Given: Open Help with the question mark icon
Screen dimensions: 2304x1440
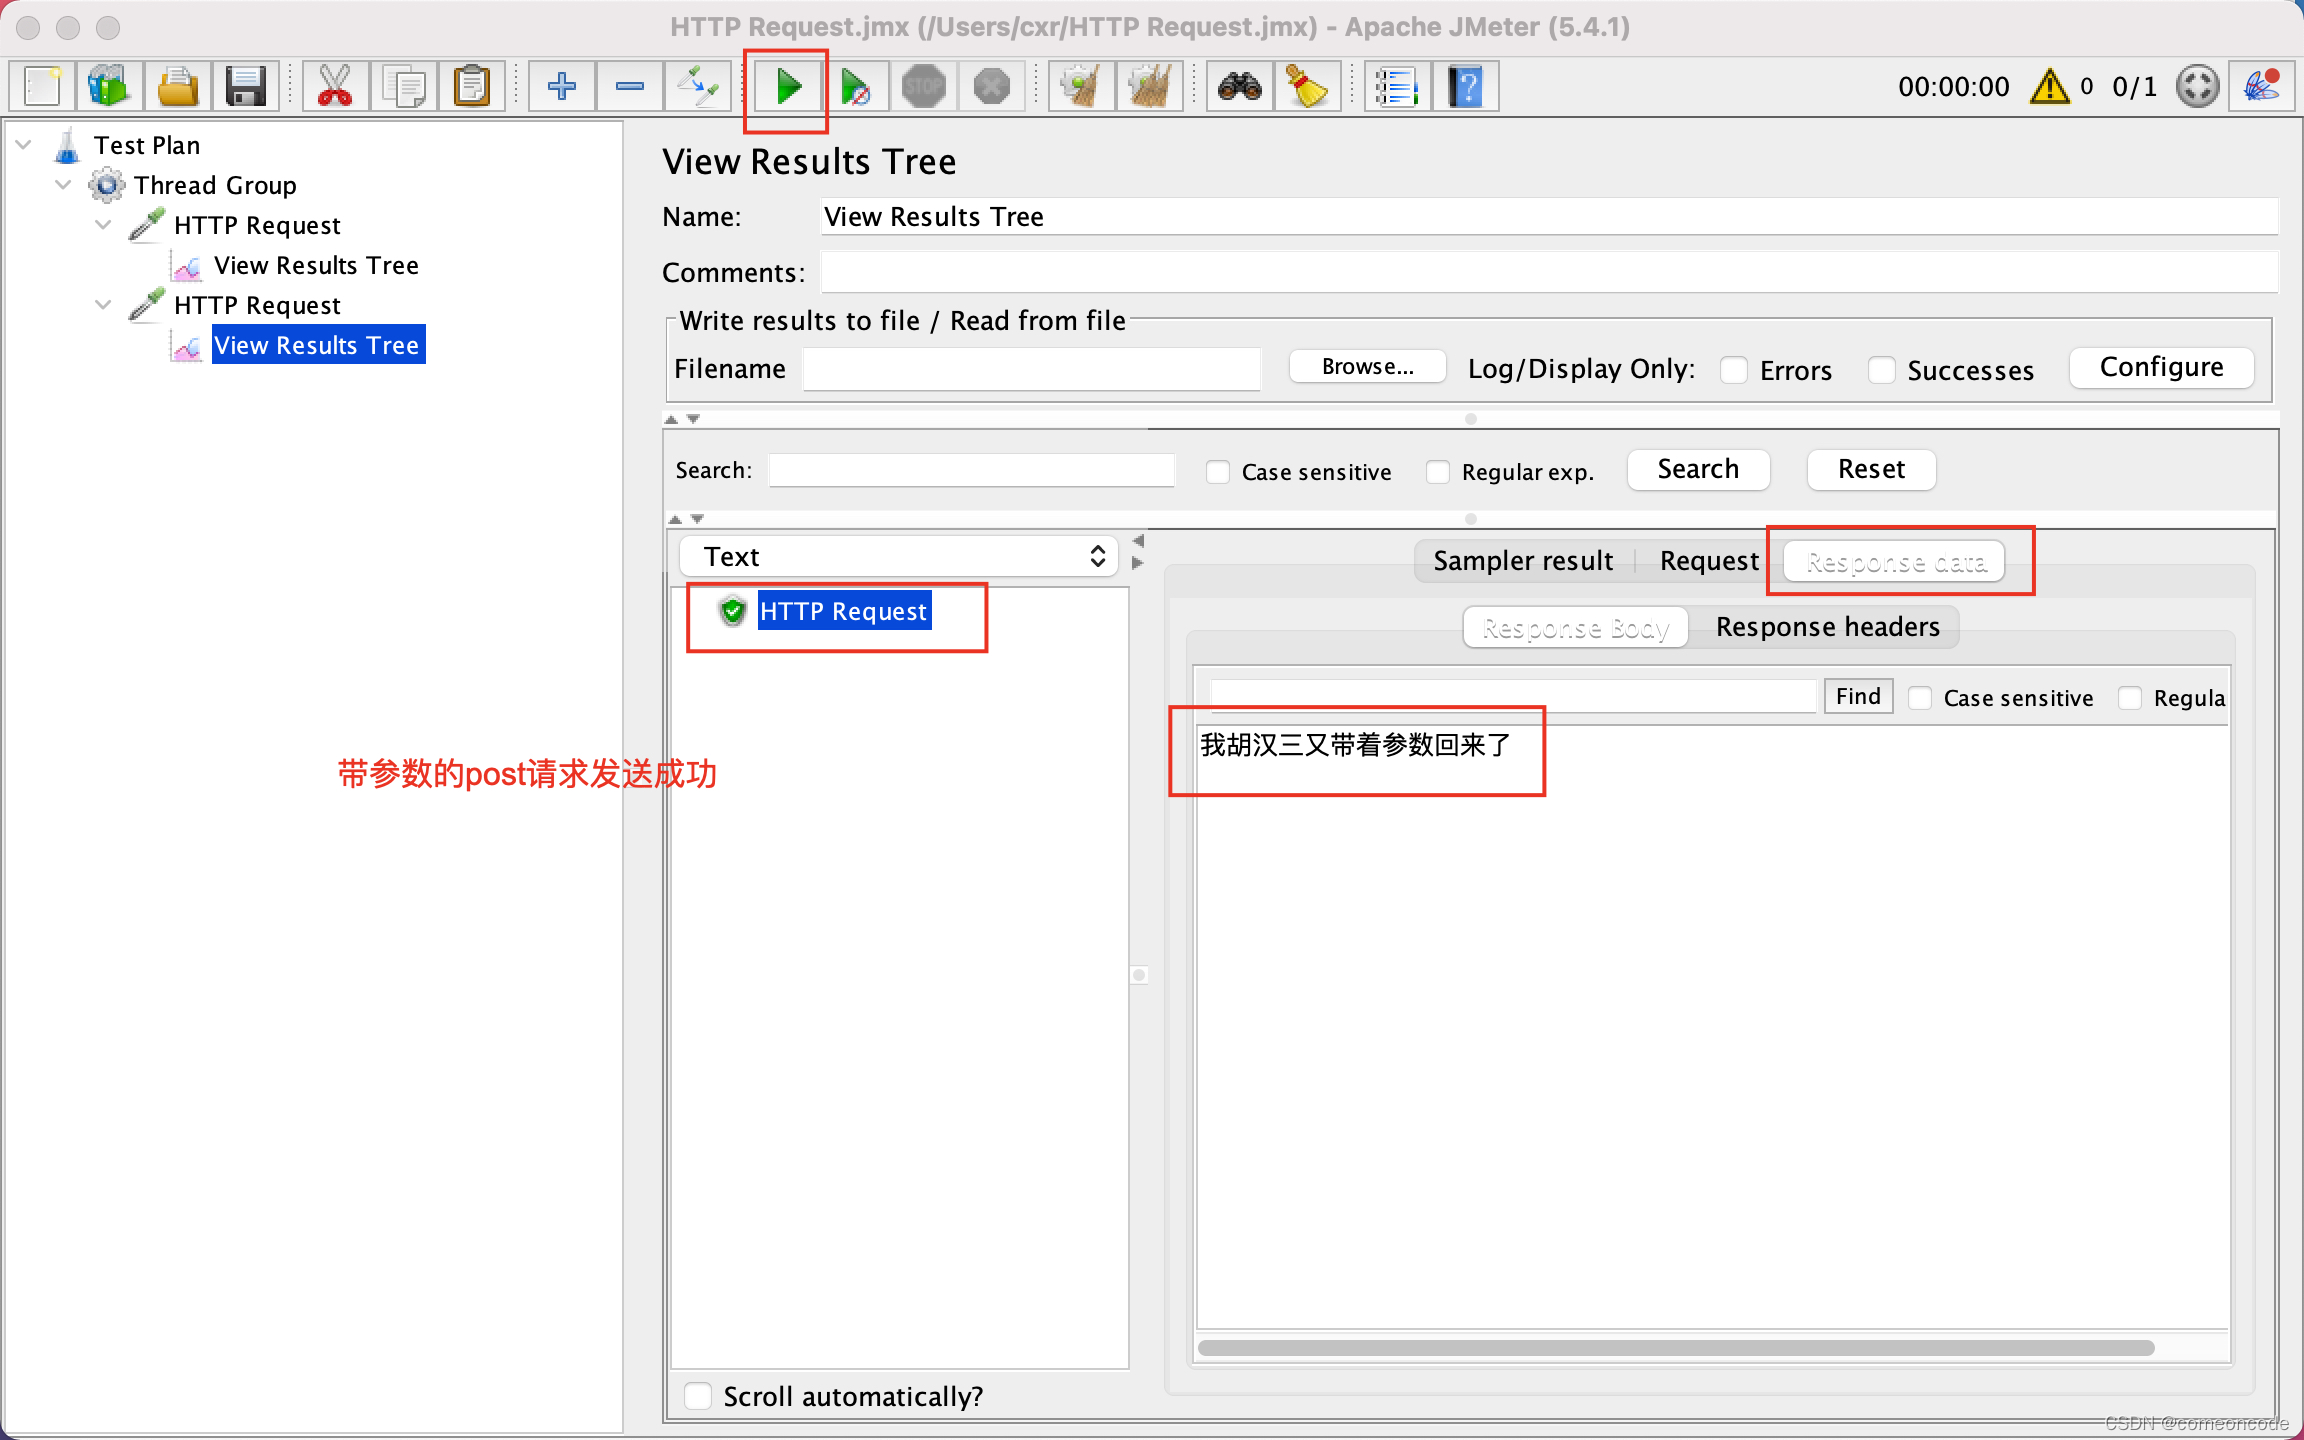Looking at the screenshot, I should [x=1465, y=87].
